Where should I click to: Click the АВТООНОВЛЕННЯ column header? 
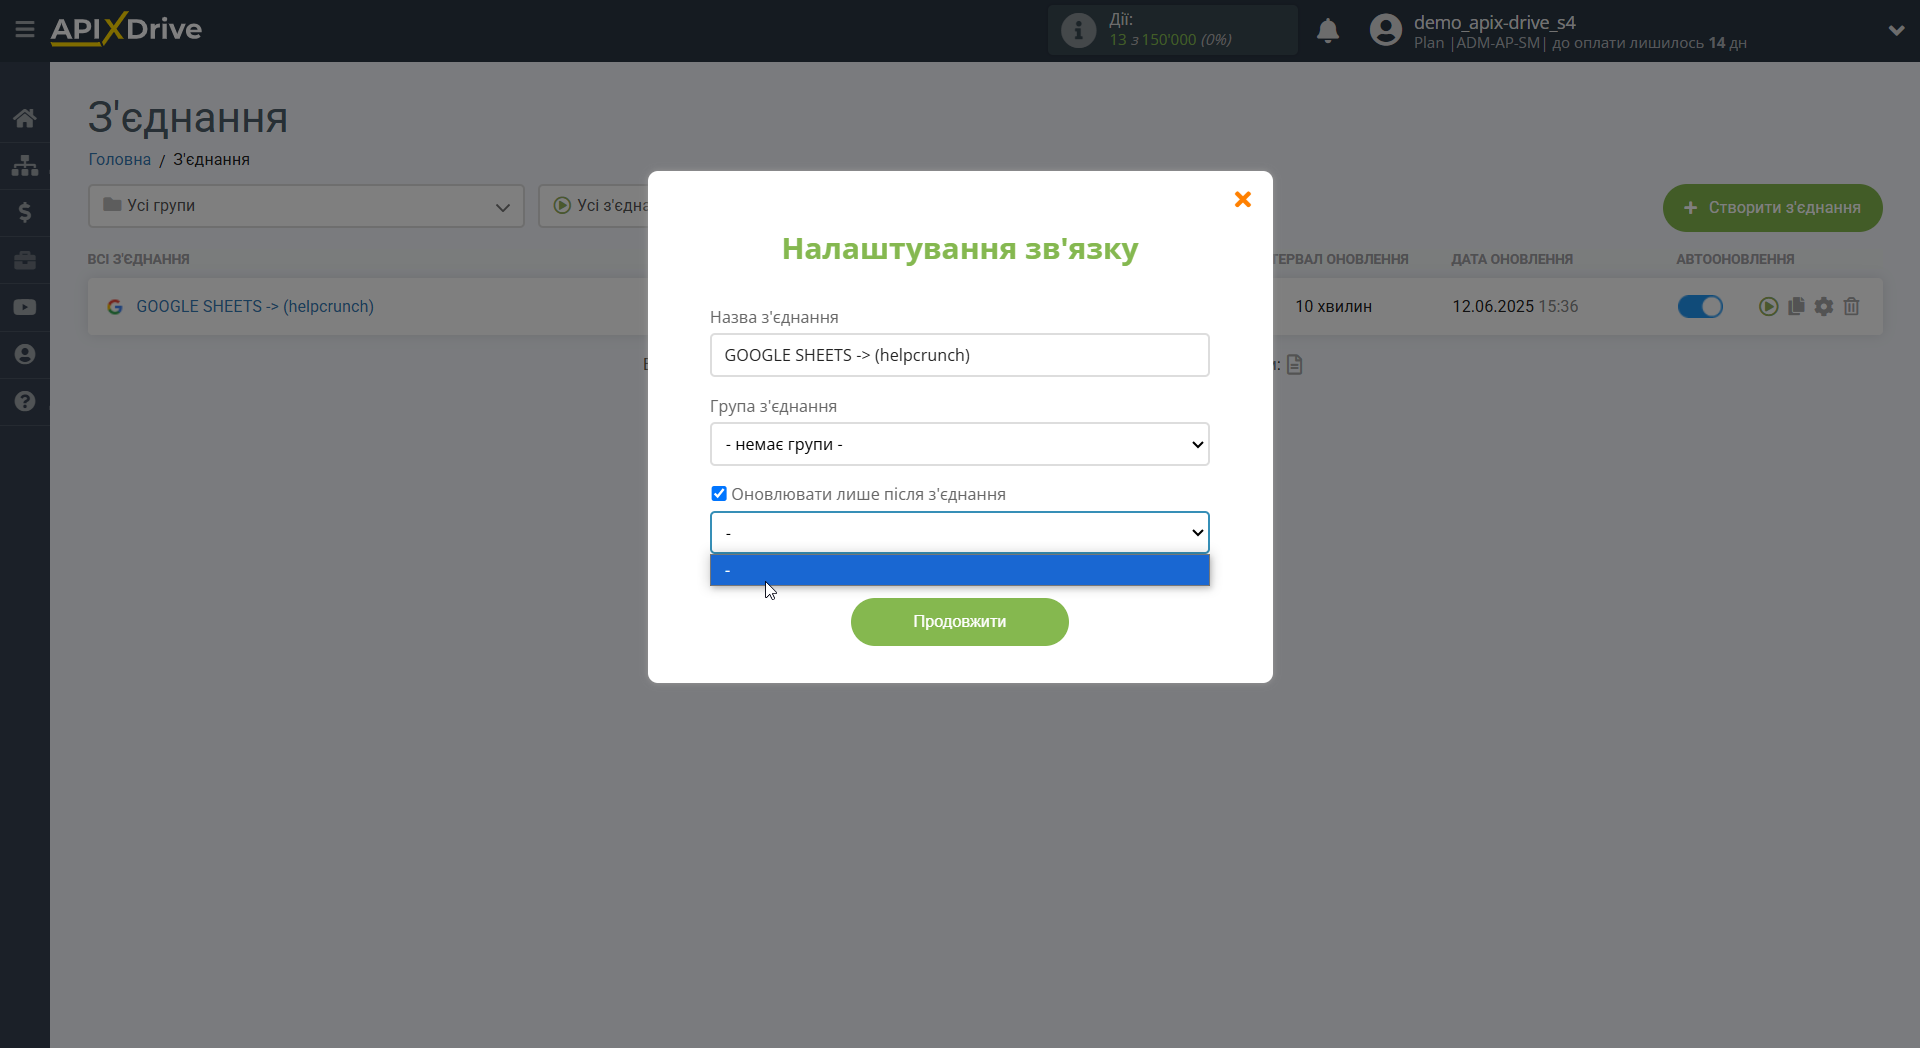(1736, 259)
